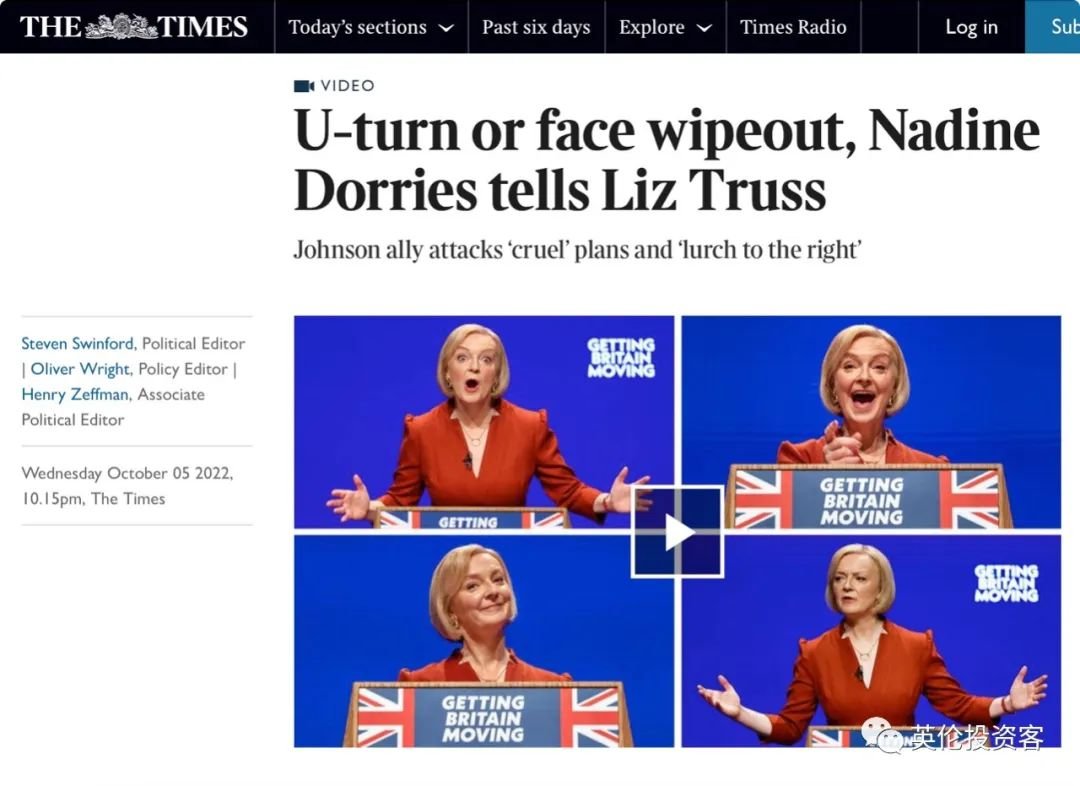
Task: Click the bottom-left smiling Truss photo
Action: (x=484, y=641)
